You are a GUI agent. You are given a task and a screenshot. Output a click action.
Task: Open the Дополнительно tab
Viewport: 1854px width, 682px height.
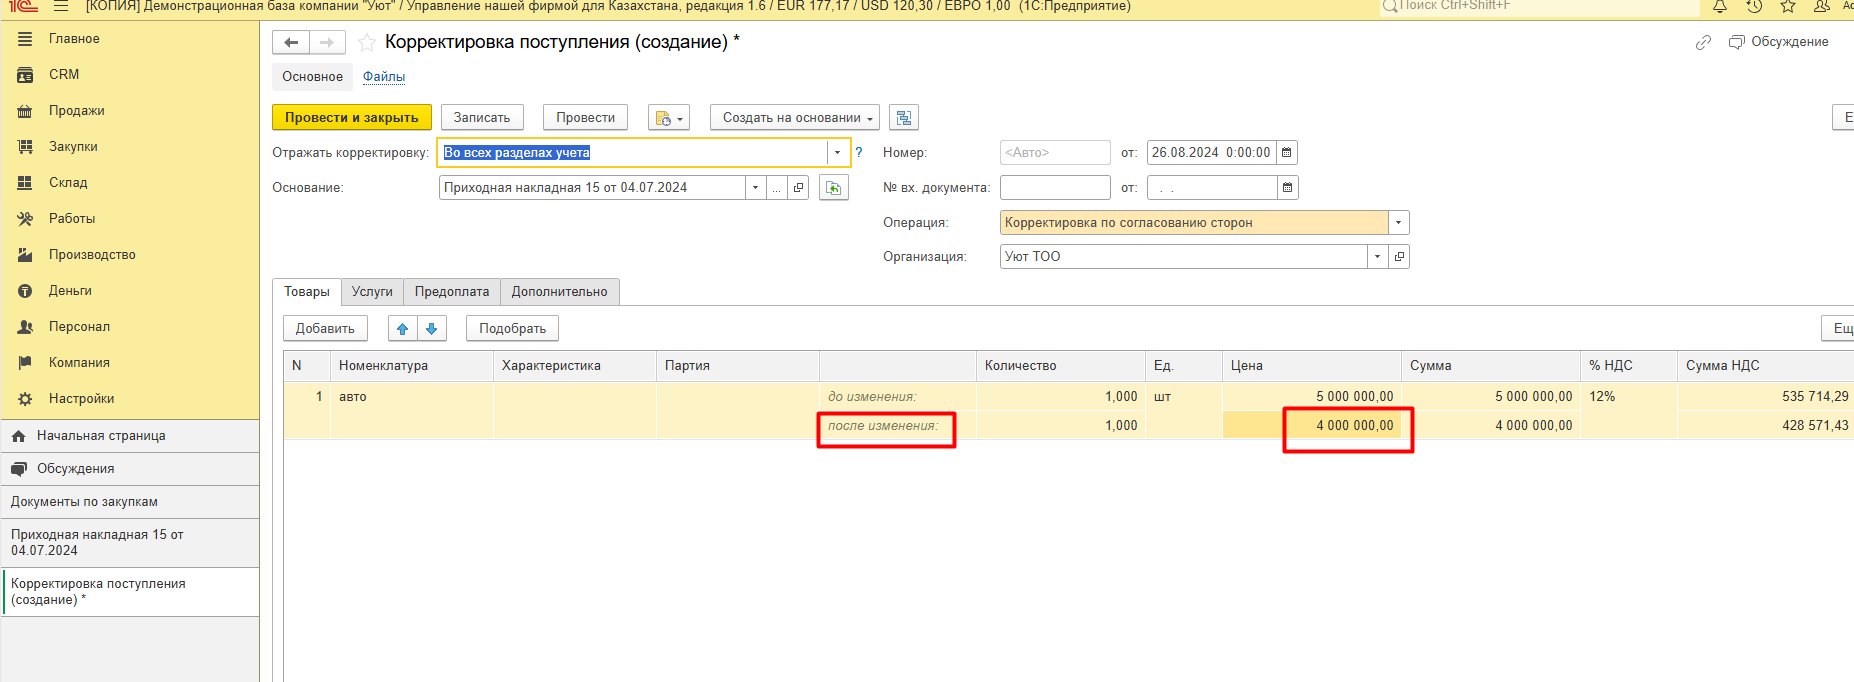coord(559,292)
